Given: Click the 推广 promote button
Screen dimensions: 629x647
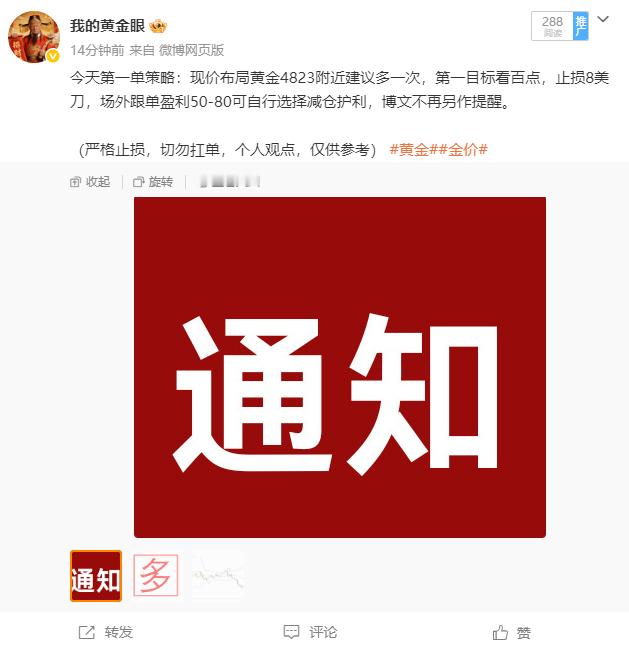Looking at the screenshot, I should 580,26.
